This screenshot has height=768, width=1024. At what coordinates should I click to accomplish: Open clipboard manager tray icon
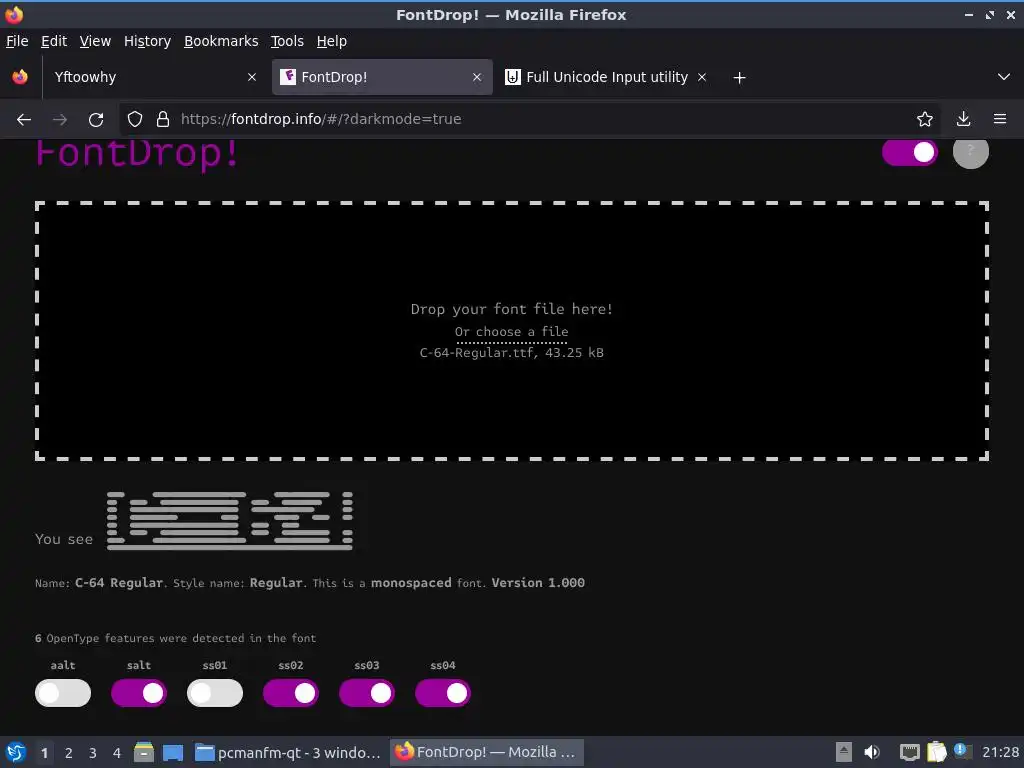pos(936,752)
